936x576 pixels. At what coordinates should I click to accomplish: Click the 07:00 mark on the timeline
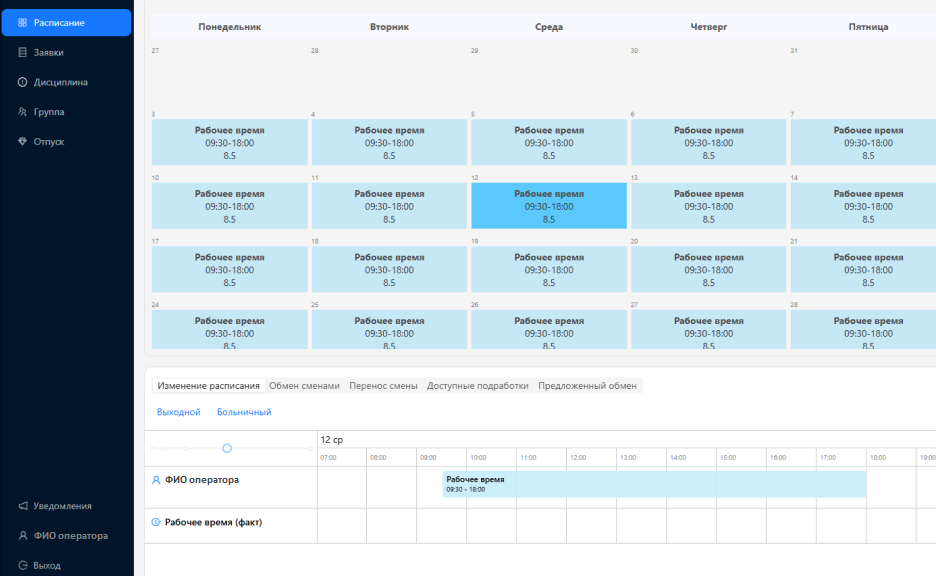tap(328, 458)
